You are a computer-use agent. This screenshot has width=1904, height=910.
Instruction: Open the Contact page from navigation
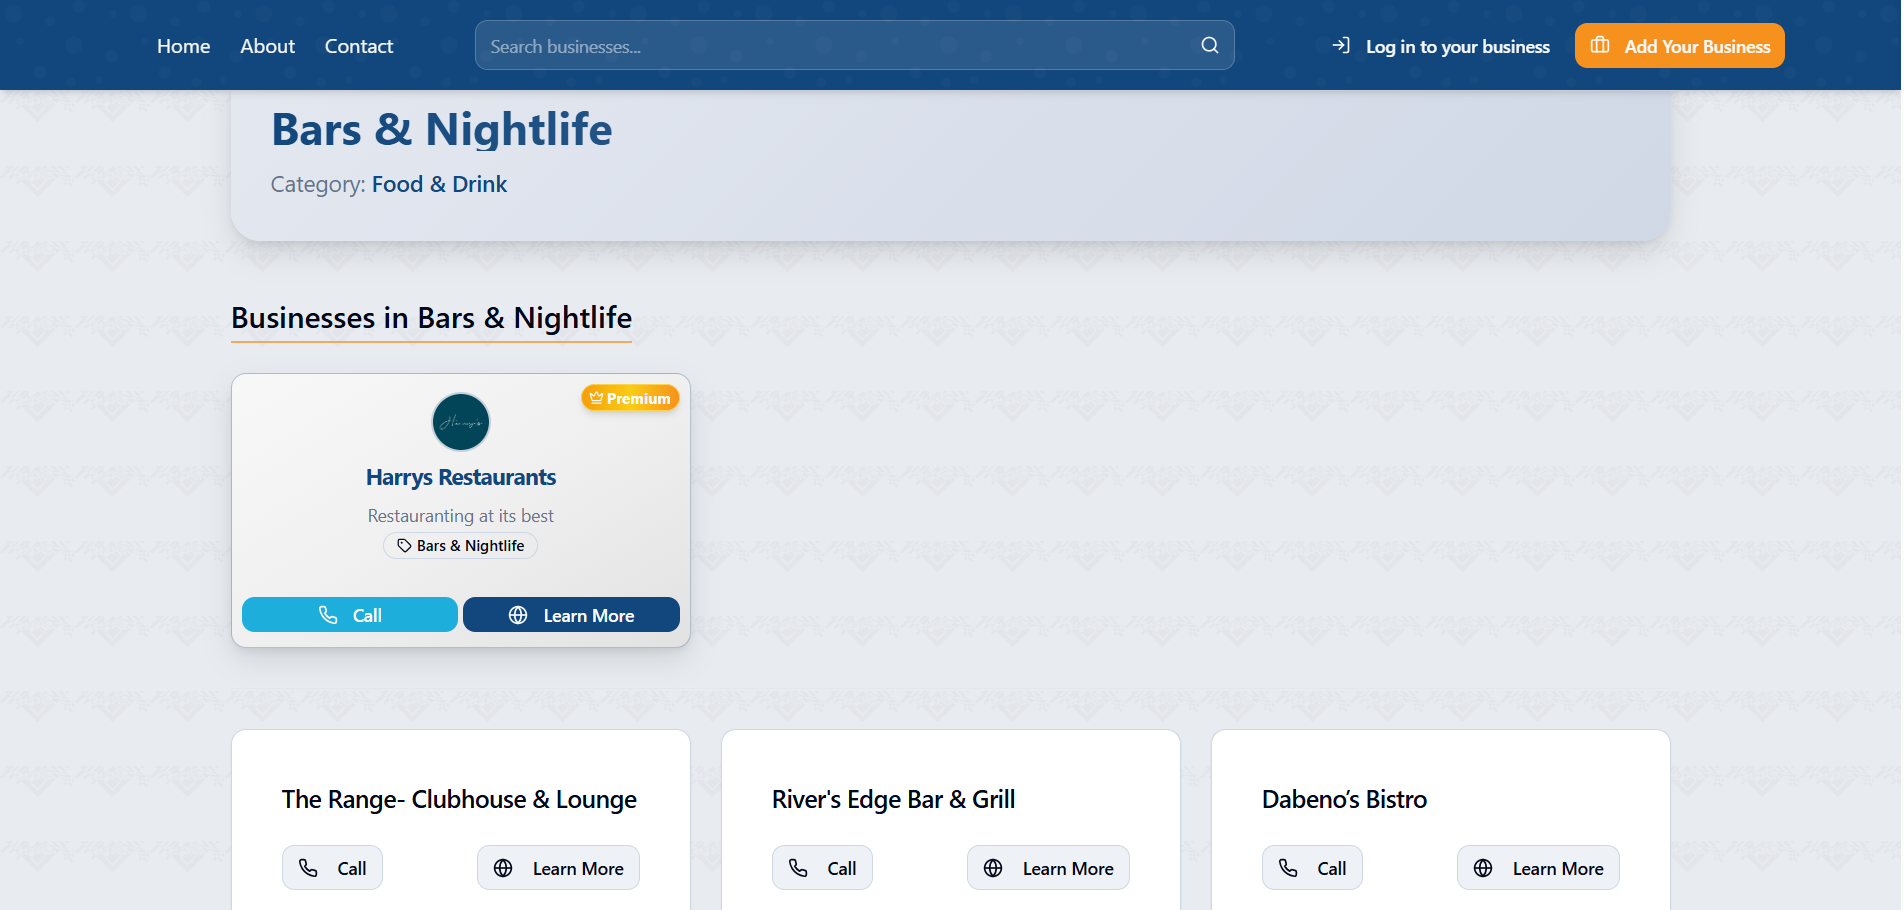[x=358, y=45]
